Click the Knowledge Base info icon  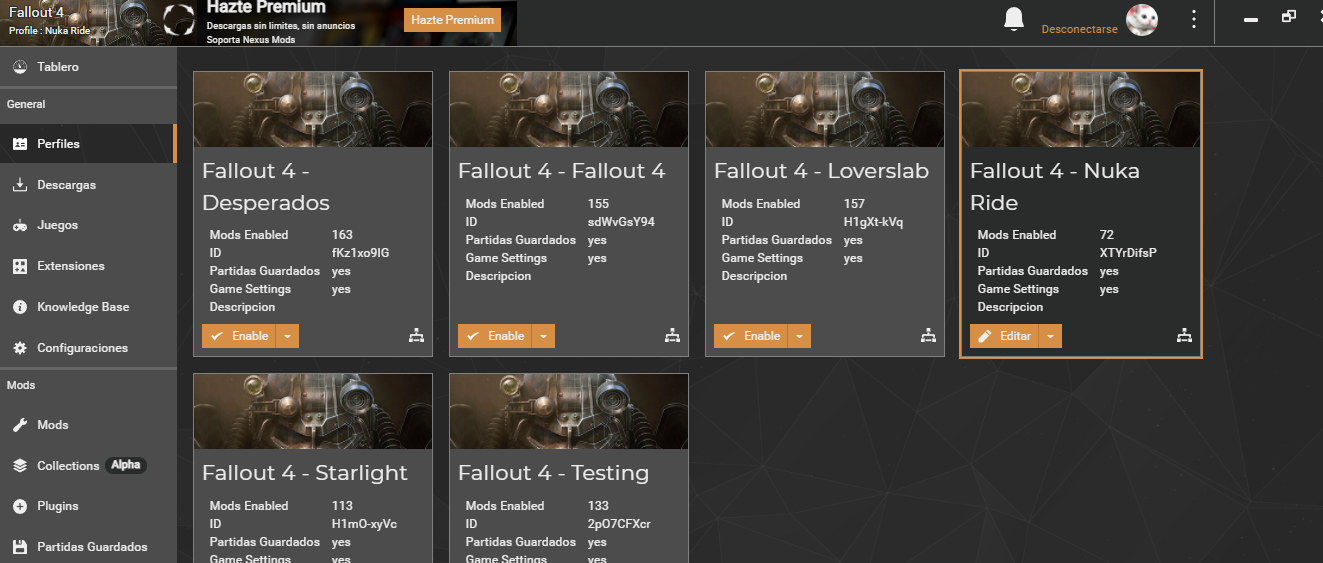(x=19, y=307)
